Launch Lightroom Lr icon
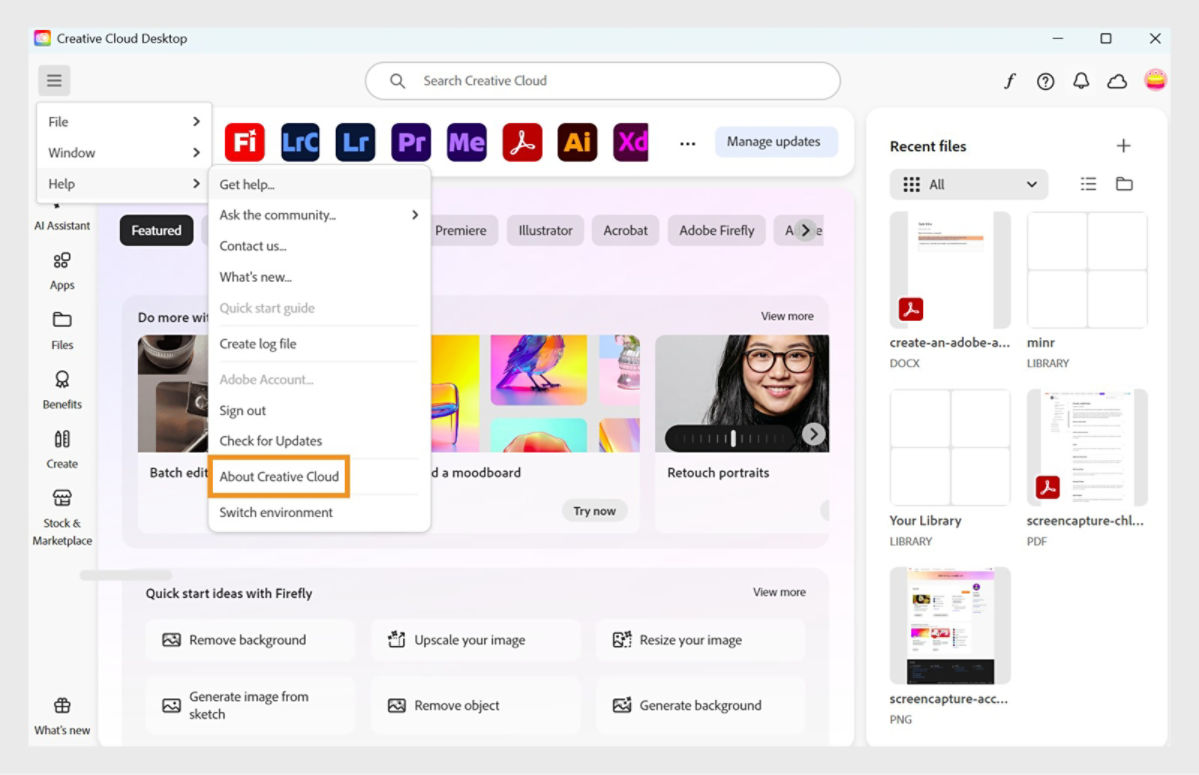Screen dimensions: 1199x775 [356, 142]
